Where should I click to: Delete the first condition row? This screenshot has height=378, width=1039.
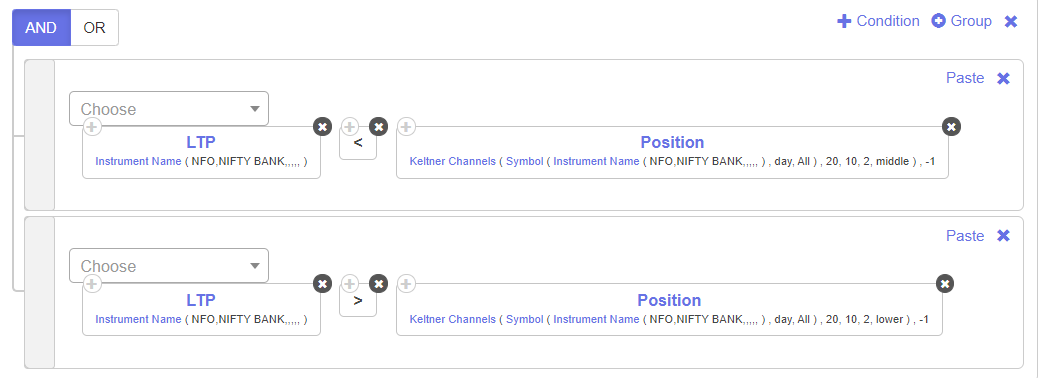pos(1003,78)
